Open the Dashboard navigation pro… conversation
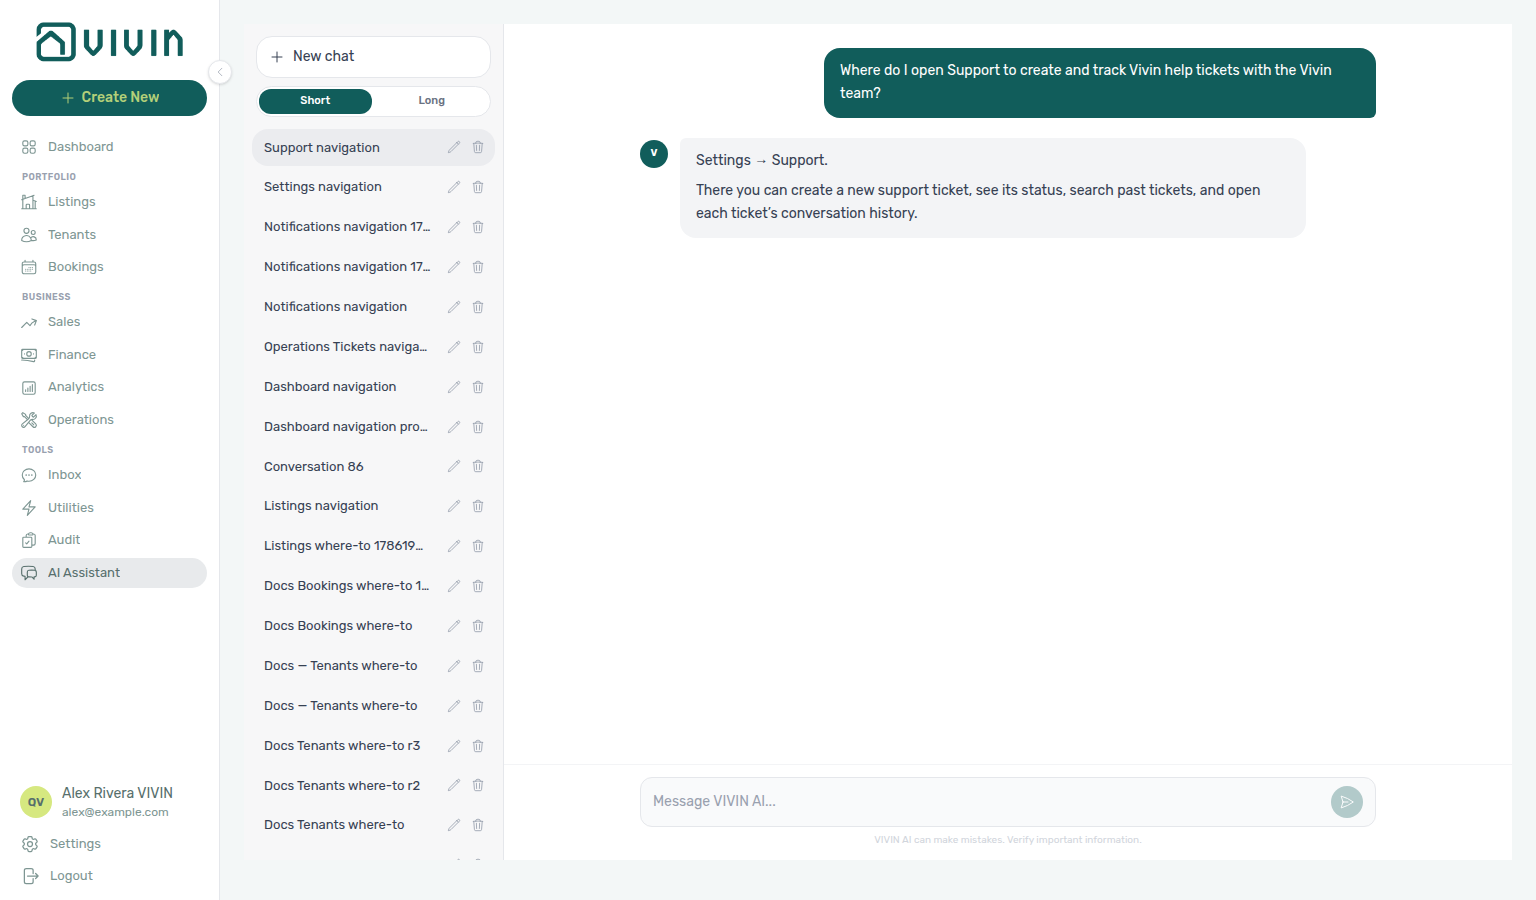This screenshot has height=900, width=1536. 348,427
